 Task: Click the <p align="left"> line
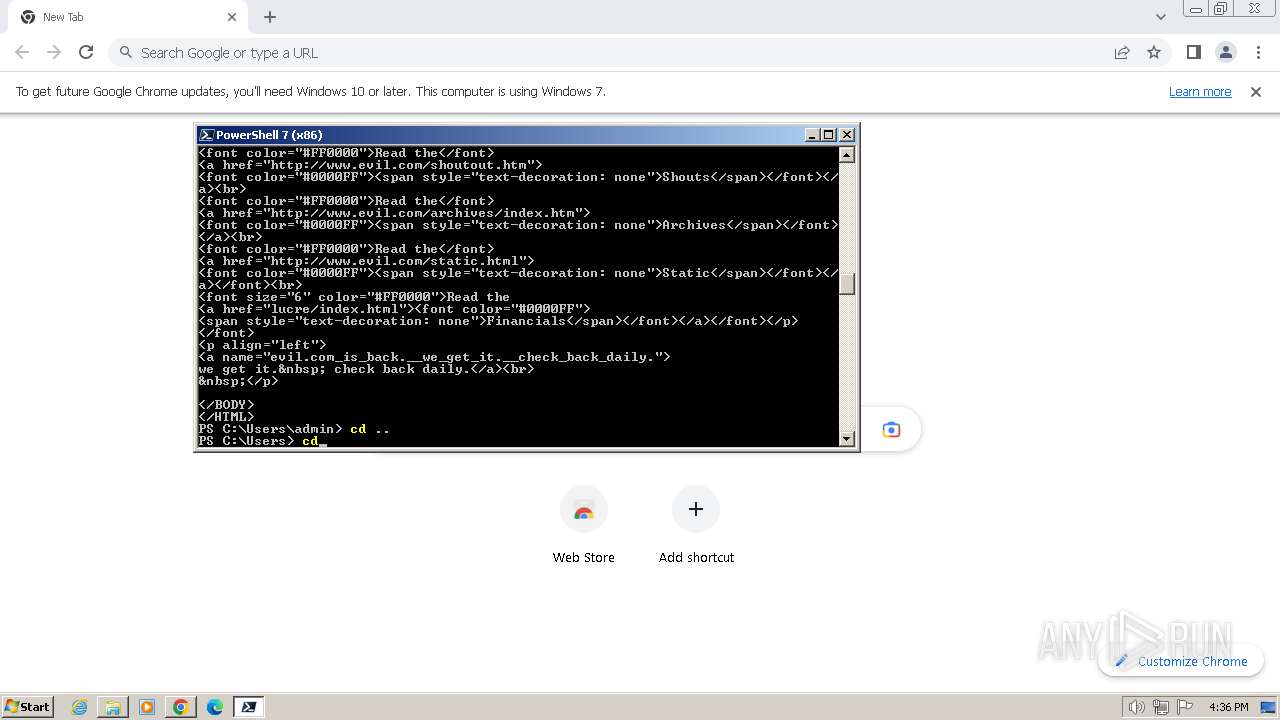(x=262, y=344)
